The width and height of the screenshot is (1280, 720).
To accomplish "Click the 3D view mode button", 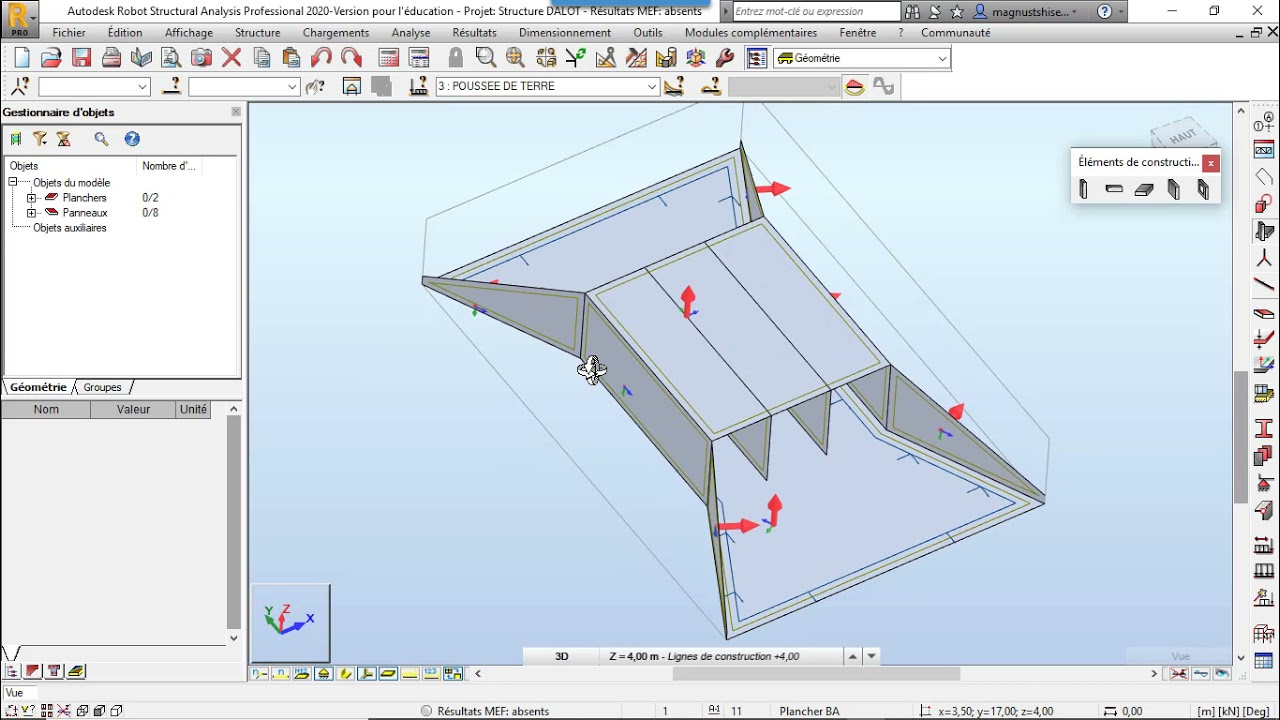I will click(562, 657).
